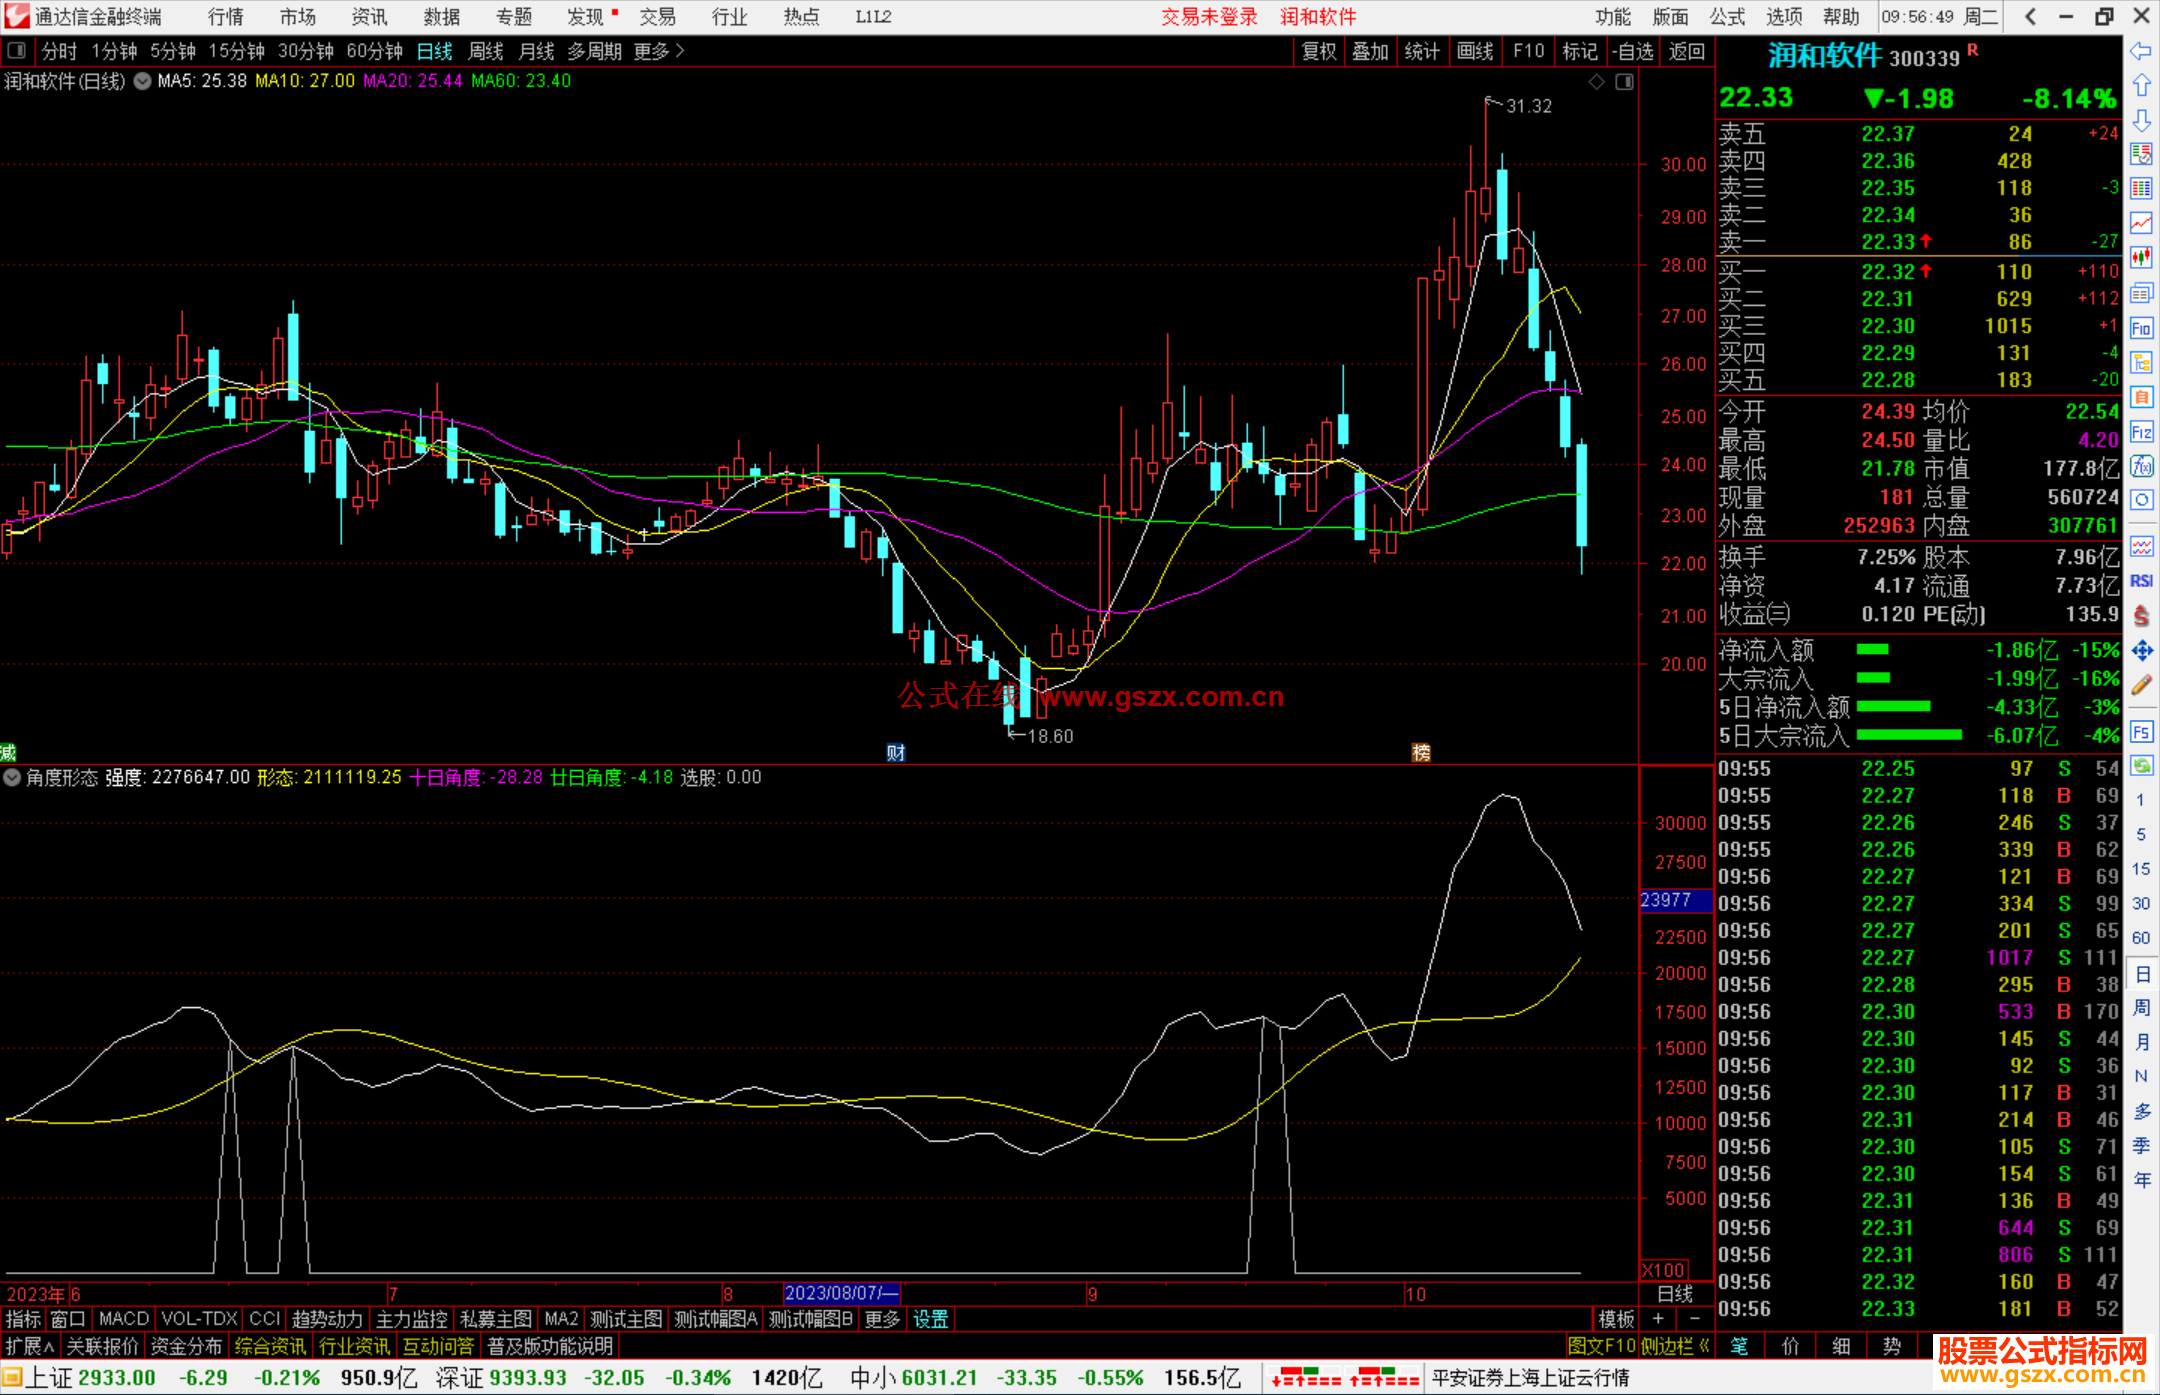Open the F10 info icon in sidebar

click(x=2141, y=329)
